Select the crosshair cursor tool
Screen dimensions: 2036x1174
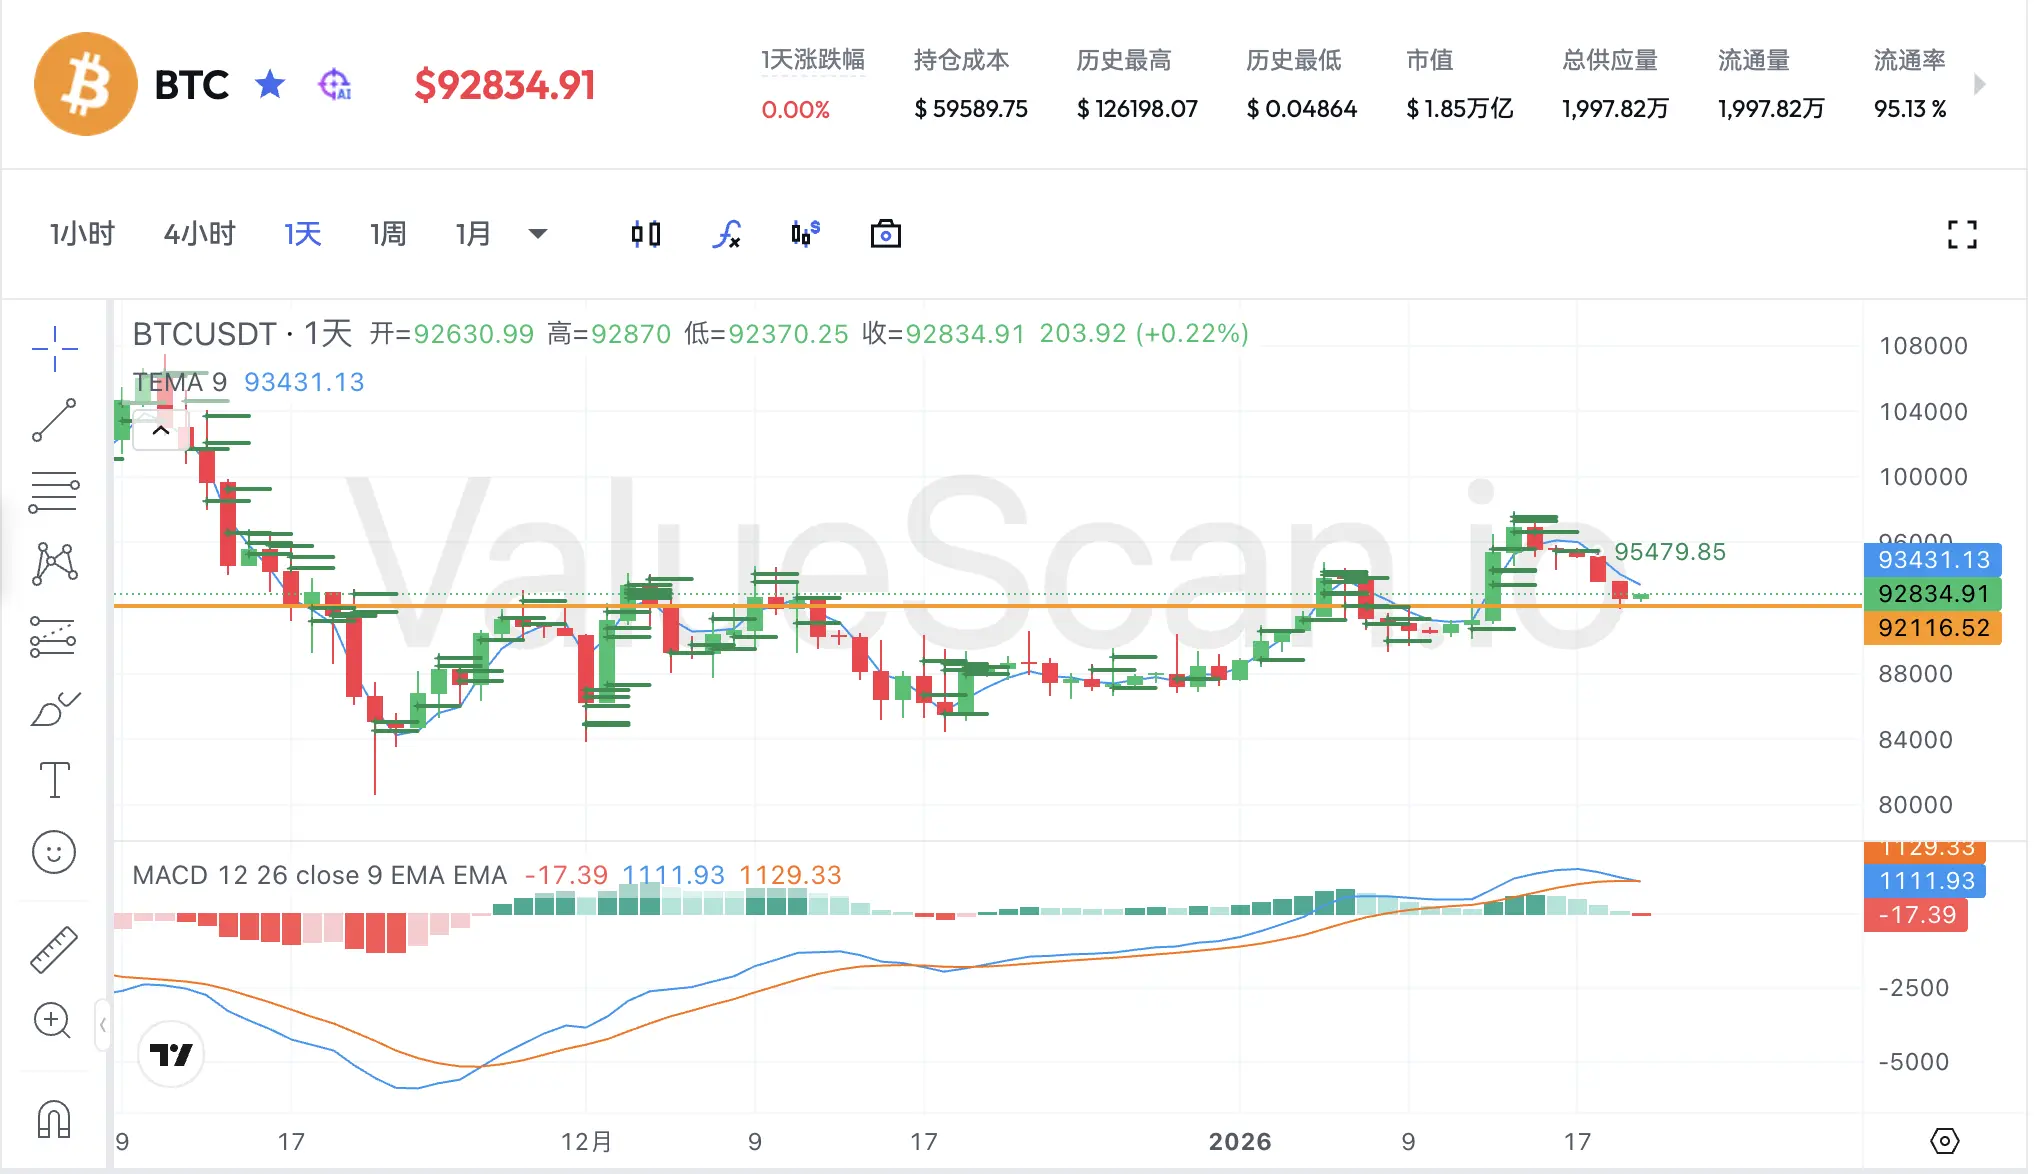coord(54,349)
